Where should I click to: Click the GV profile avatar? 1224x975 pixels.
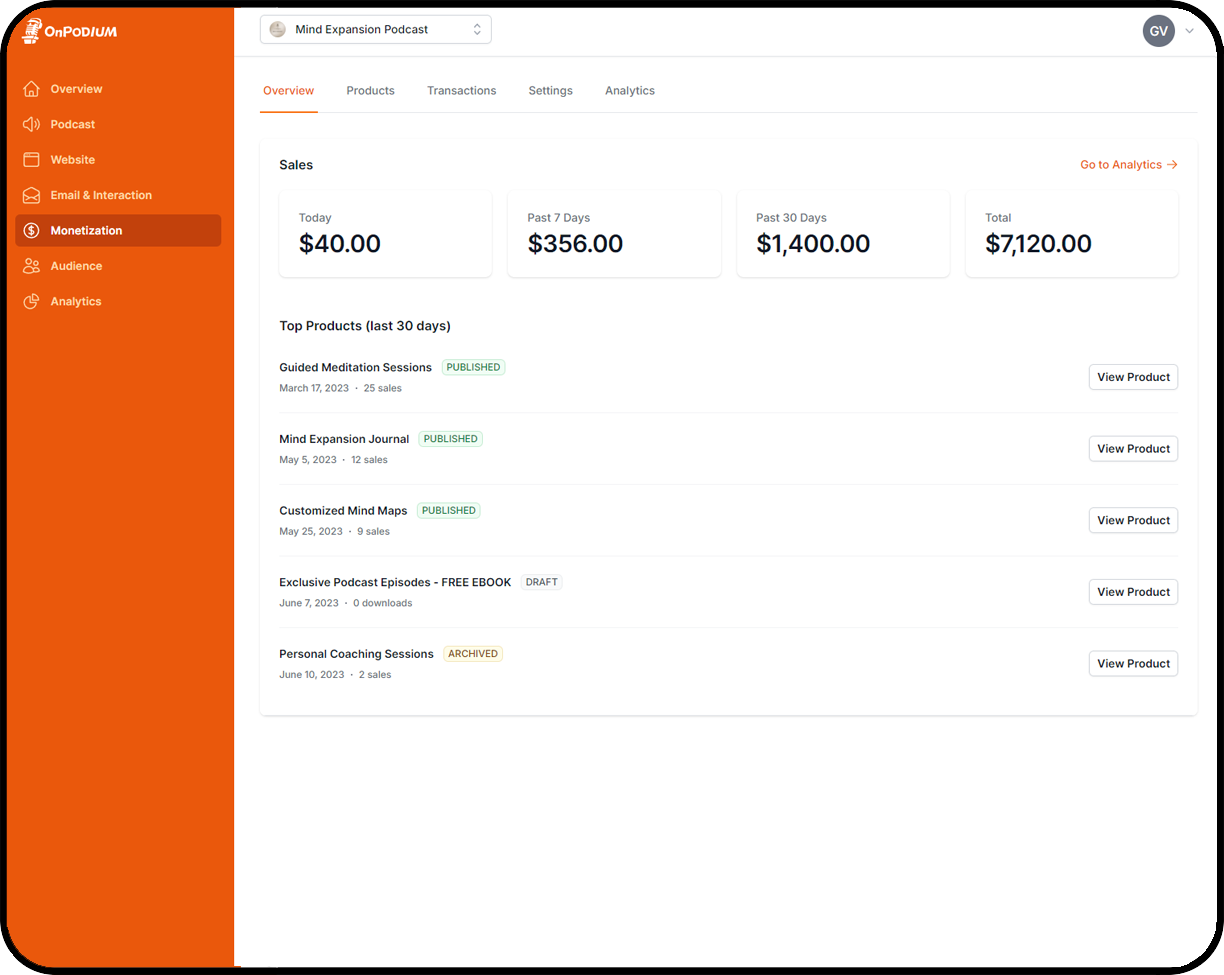tap(1158, 31)
